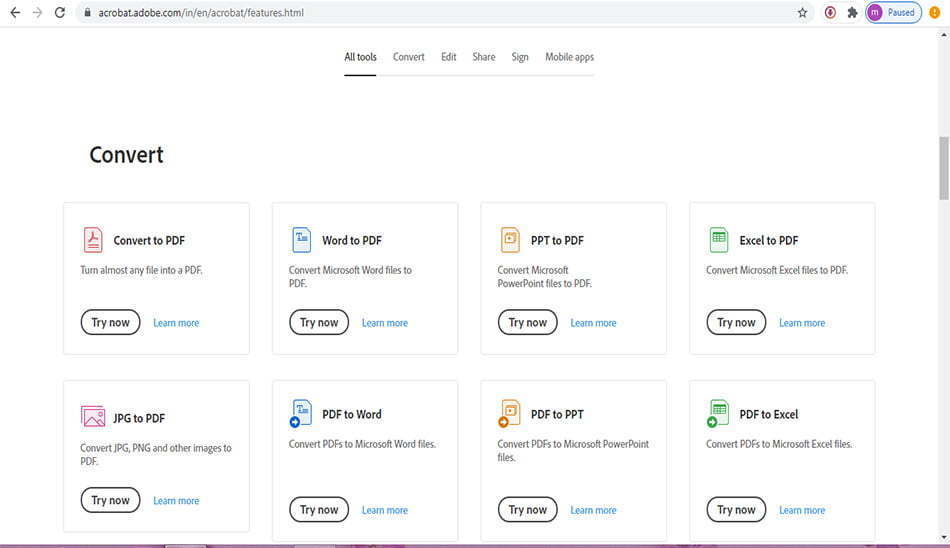Click the scrollbar up arrow
The height and width of the screenshot is (548, 950).
(943, 35)
